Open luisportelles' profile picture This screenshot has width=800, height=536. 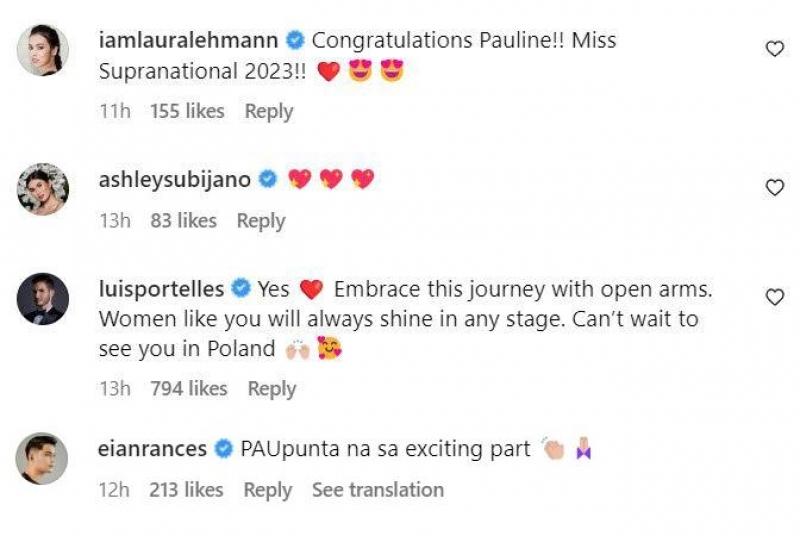[43, 299]
